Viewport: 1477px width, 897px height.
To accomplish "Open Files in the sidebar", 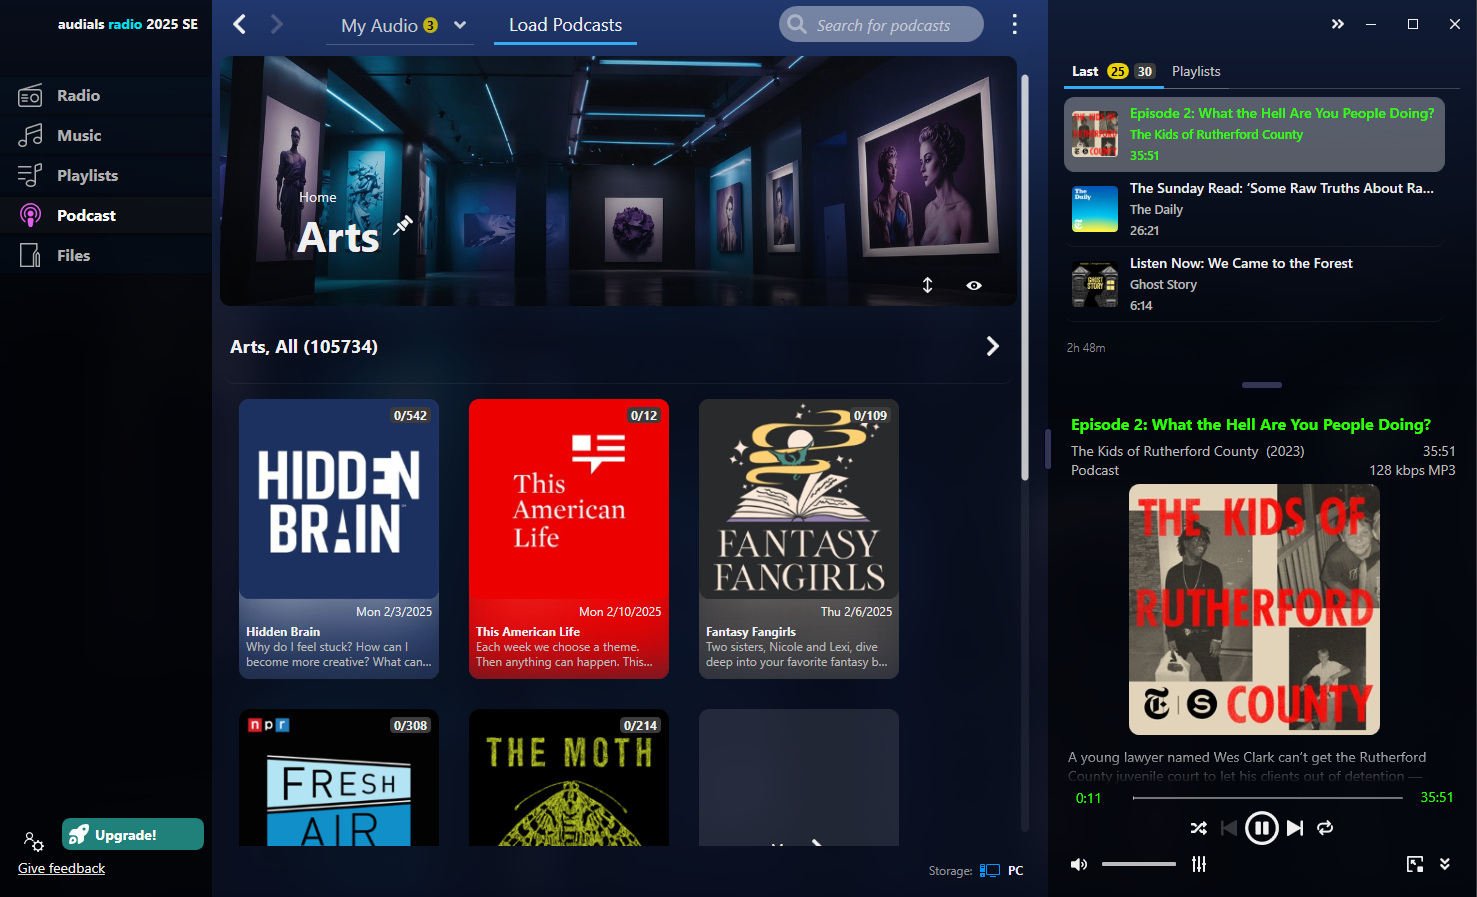I will 105,256.
